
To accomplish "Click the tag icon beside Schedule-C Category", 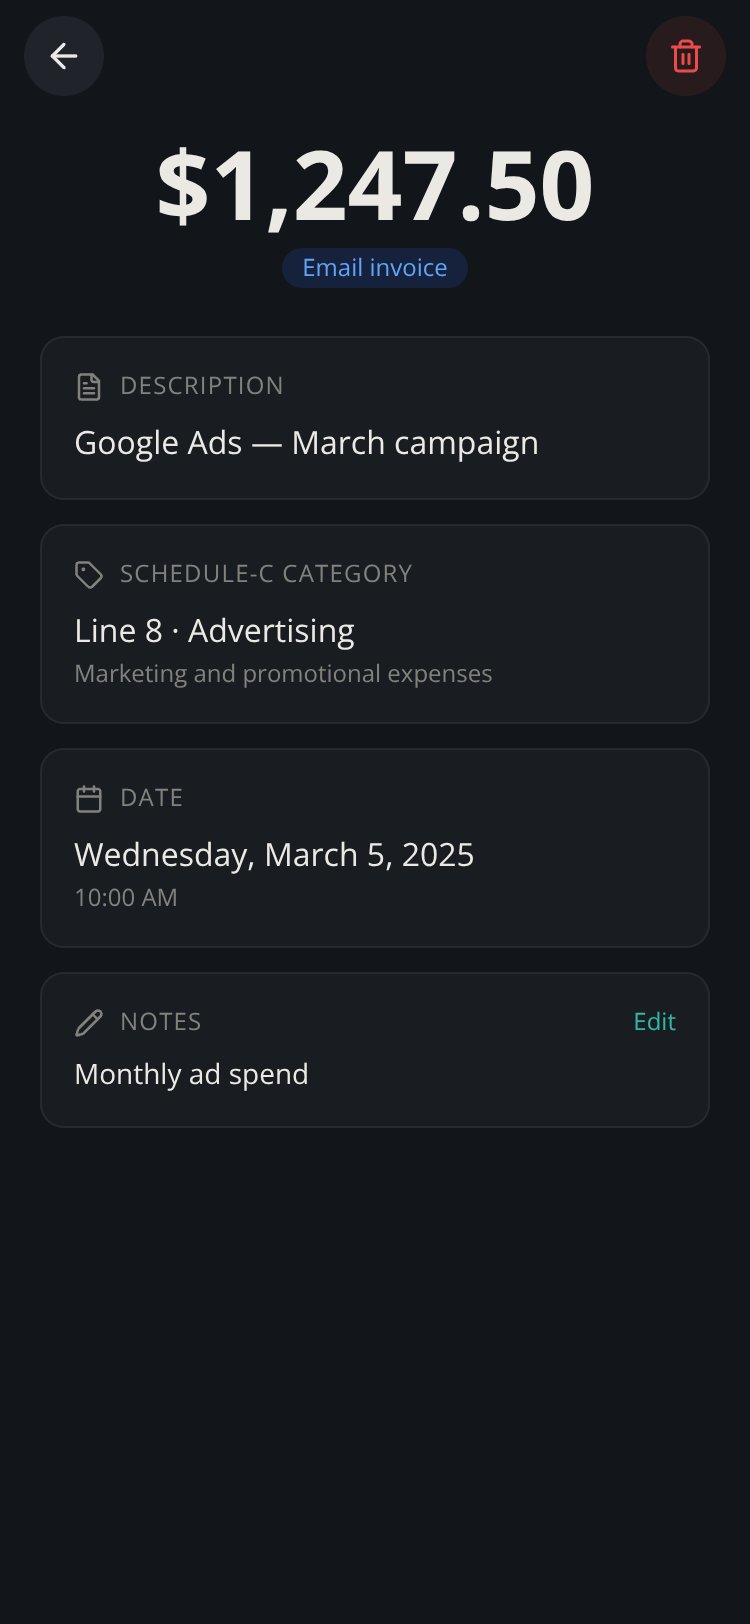I will click(89, 574).
